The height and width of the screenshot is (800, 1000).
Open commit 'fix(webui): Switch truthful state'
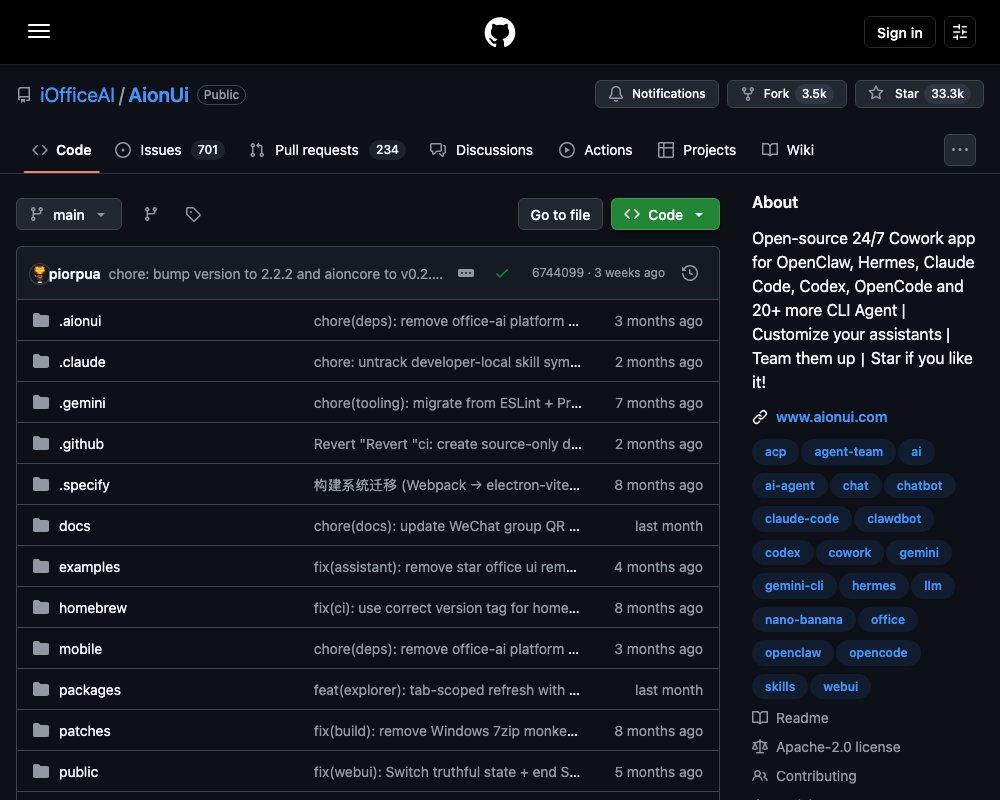pyautogui.click(x=446, y=772)
